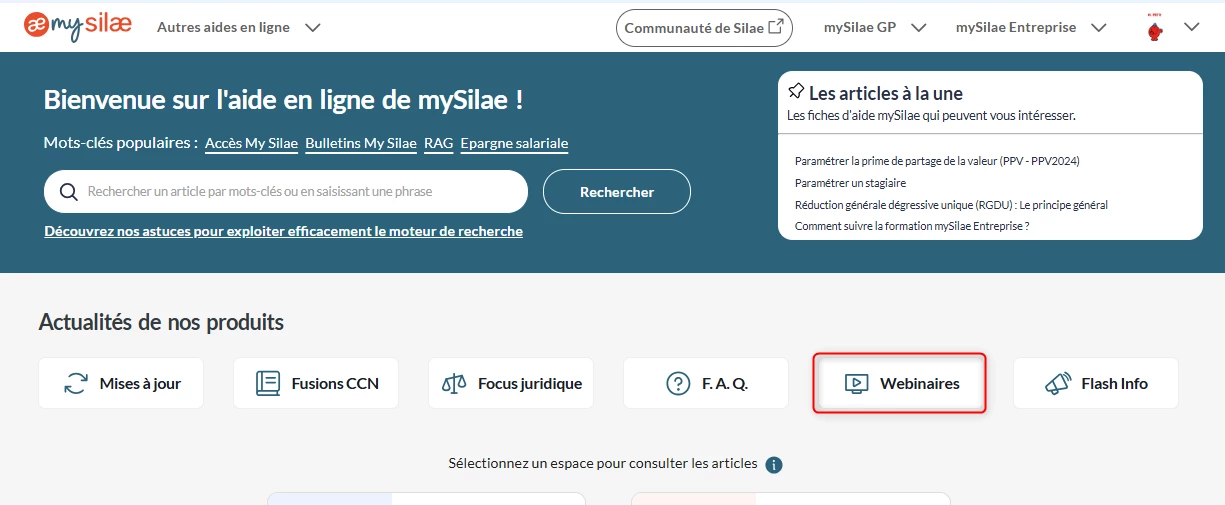Click the magnifier icon in search field
Screen dimensions: 1225x505
click(69, 192)
